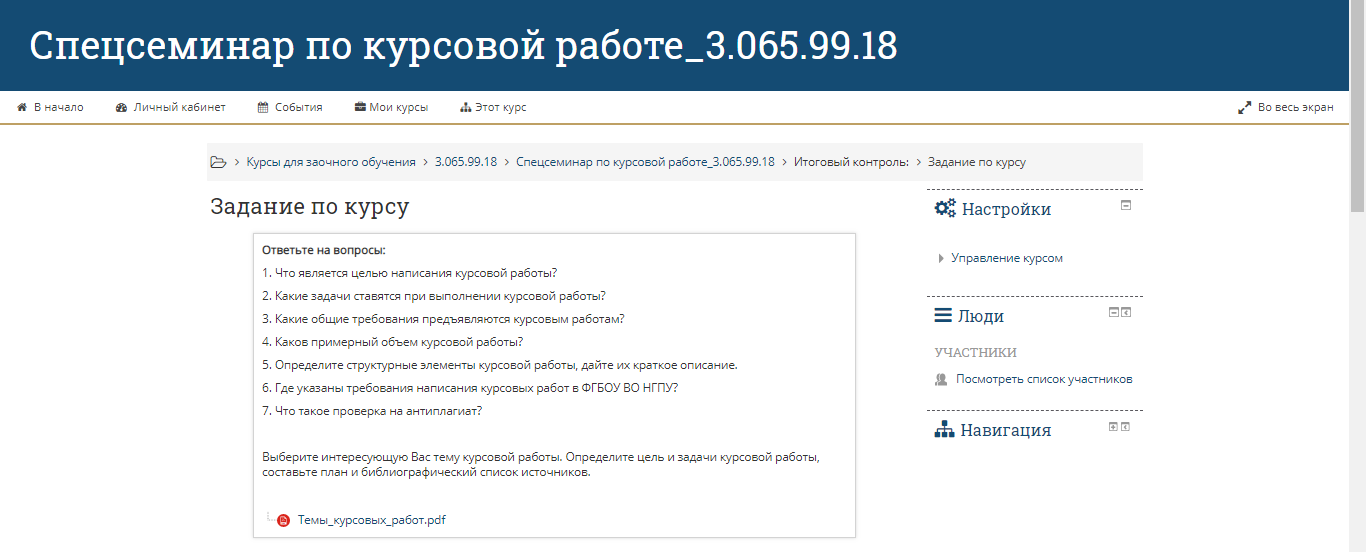Image resolution: width=1366 pixels, height=552 pixels.
Task: Click the Настройки gears icon
Action: [945, 209]
